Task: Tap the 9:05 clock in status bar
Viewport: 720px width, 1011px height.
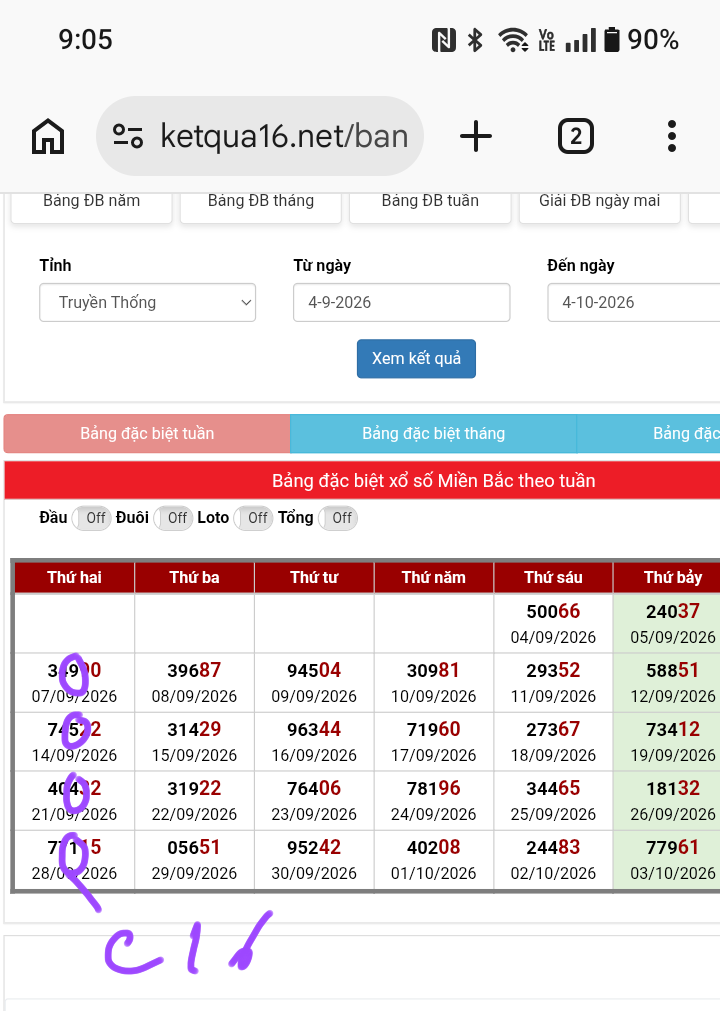Action: pos(86,40)
